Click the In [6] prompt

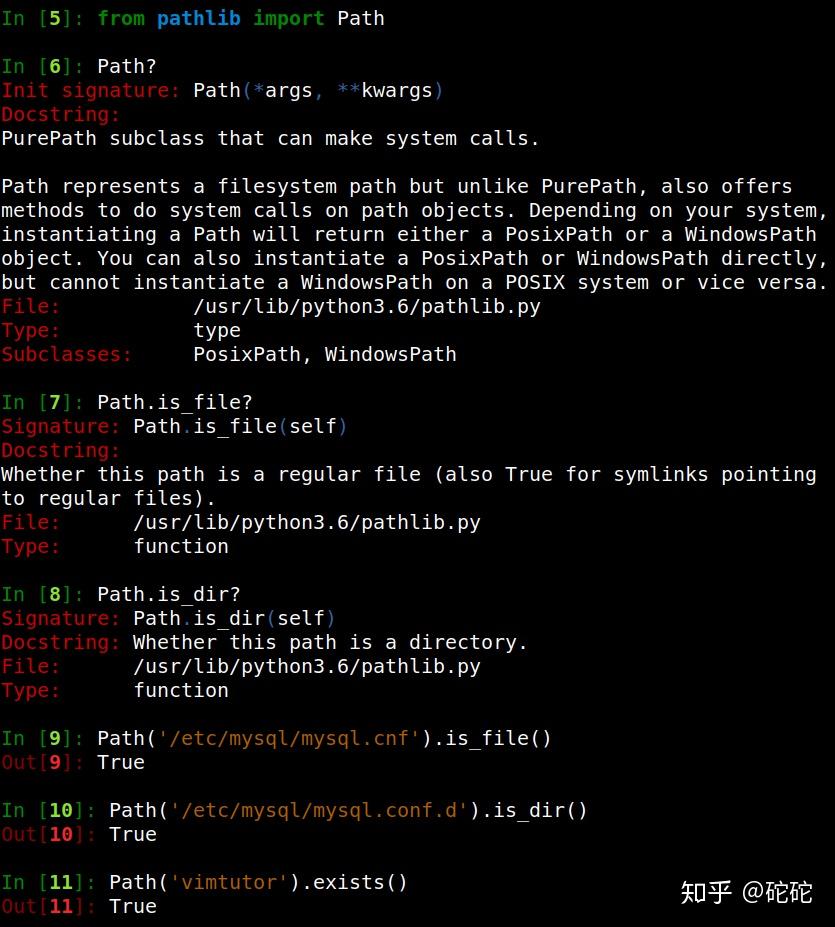coord(43,66)
